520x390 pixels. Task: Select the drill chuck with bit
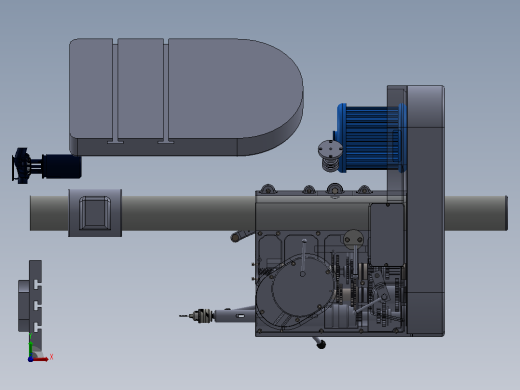[x=197, y=316]
